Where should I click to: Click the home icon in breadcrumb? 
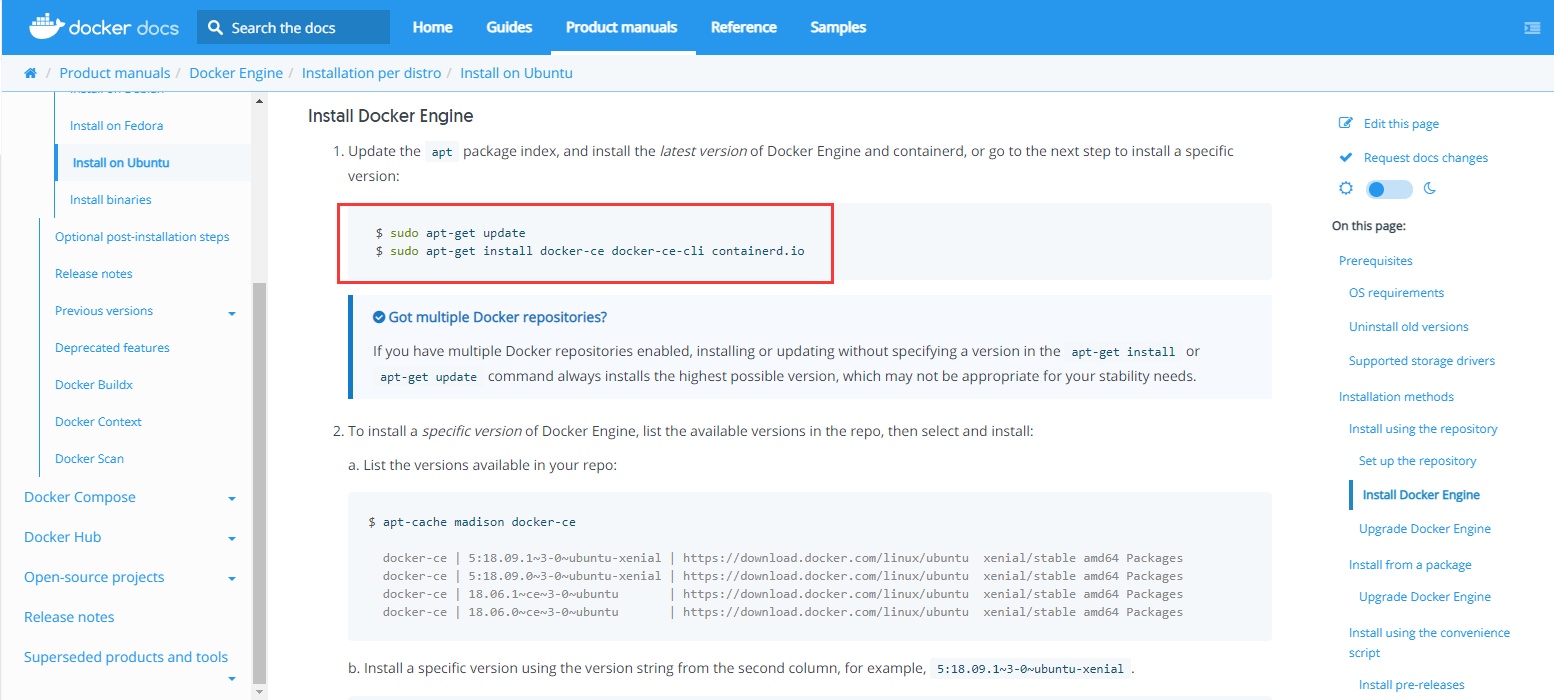(x=30, y=73)
